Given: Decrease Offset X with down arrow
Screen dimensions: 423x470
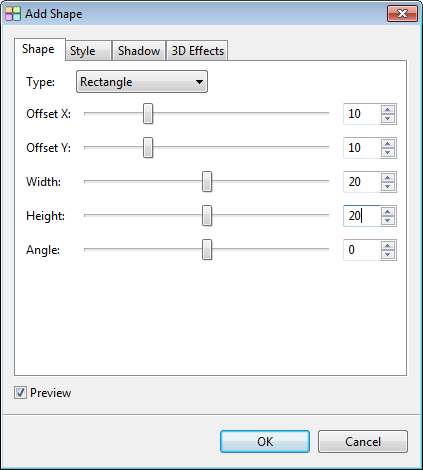Looking at the screenshot, I should (x=388, y=119).
